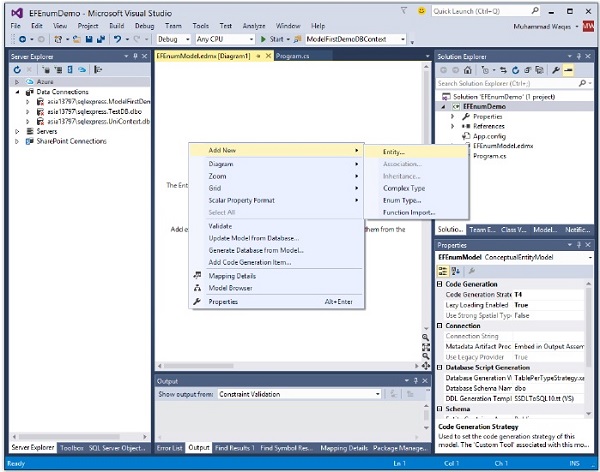Select Entity... from Add New submenu

pyautogui.click(x=416, y=152)
